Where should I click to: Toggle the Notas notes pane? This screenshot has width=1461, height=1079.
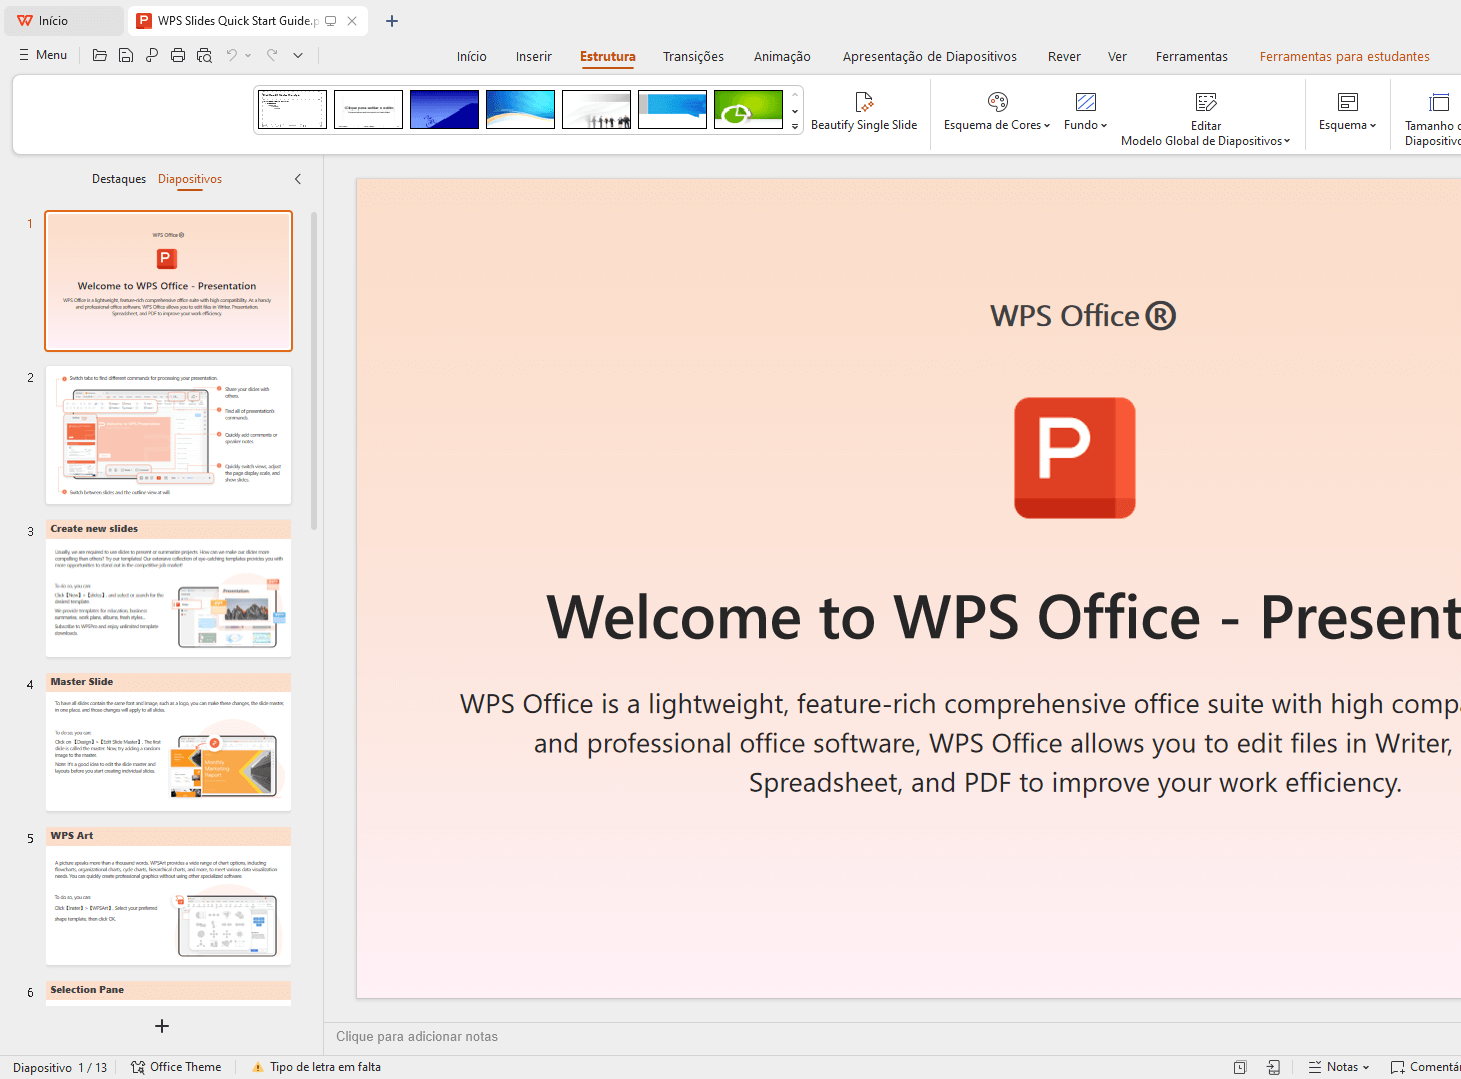coord(1339,1067)
